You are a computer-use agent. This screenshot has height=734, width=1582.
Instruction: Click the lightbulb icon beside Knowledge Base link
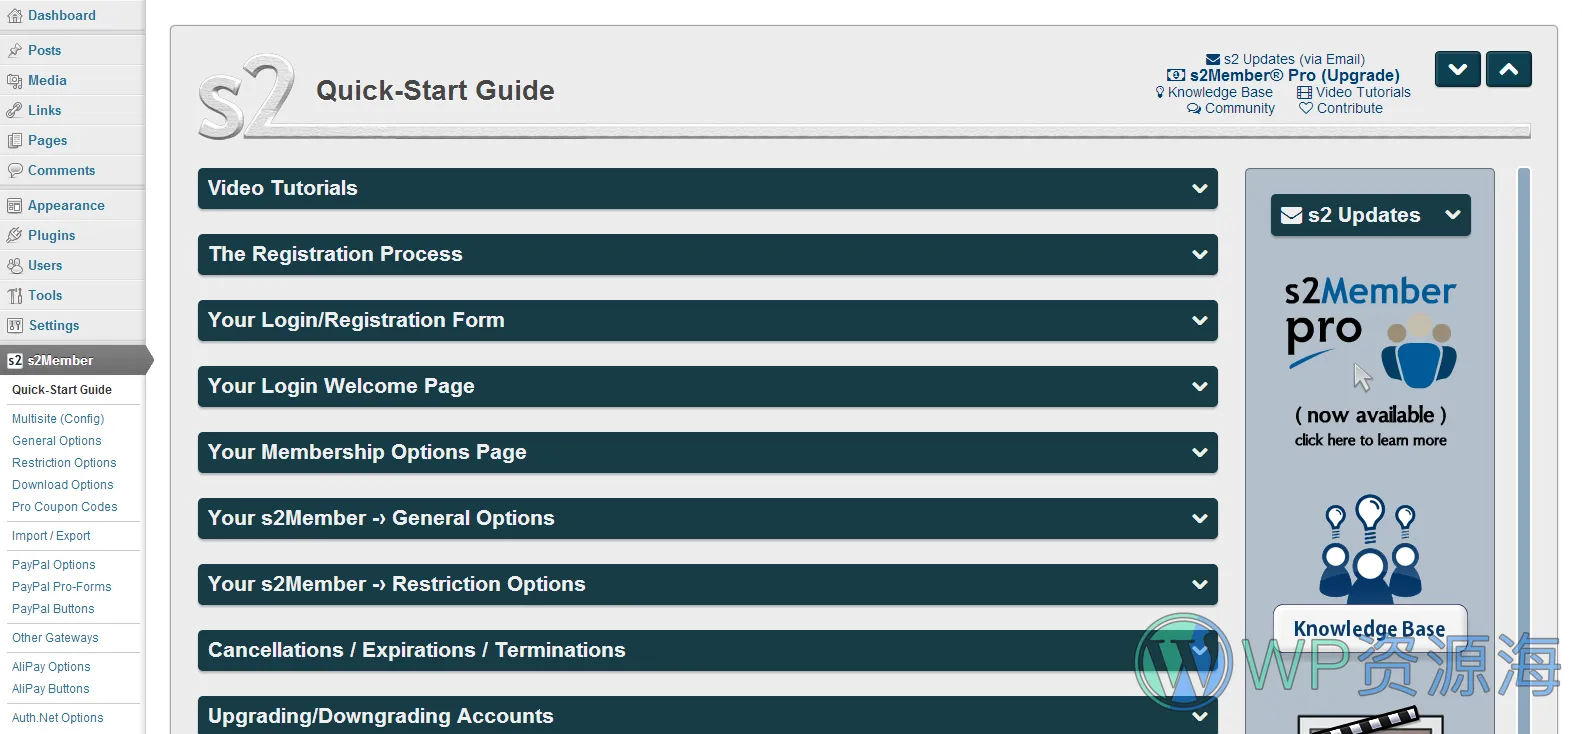pyautogui.click(x=1160, y=92)
